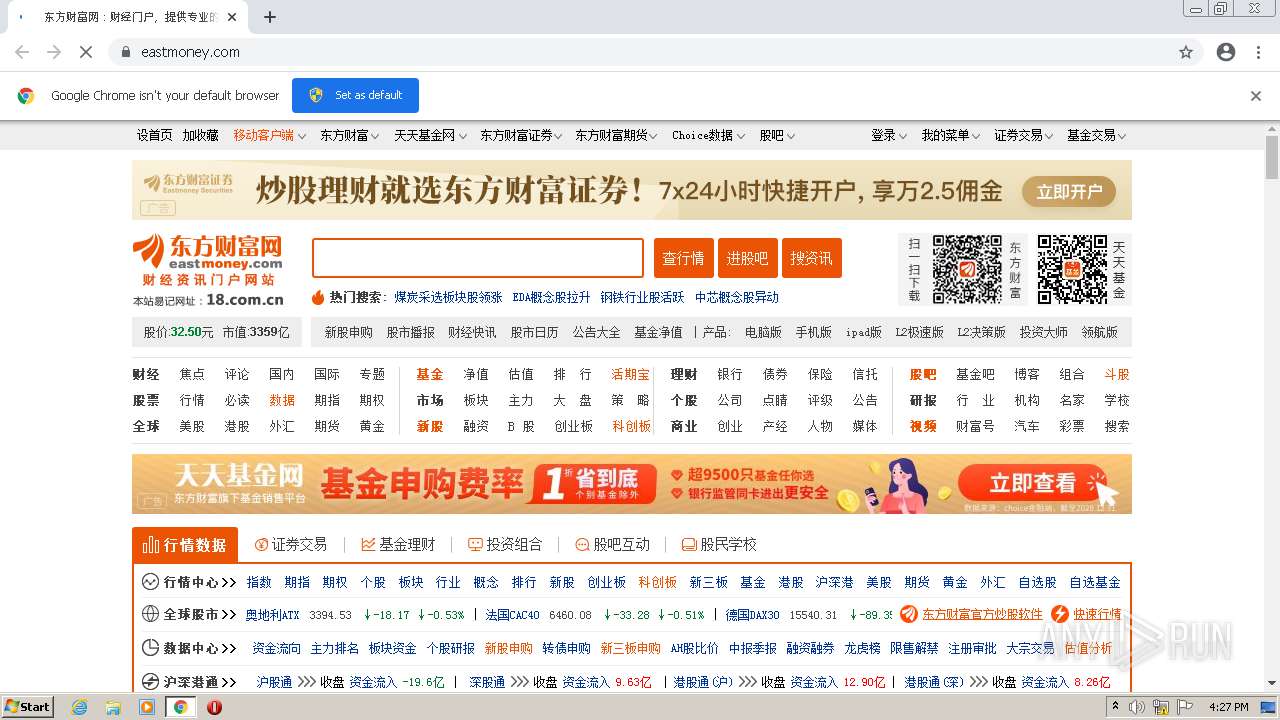Click the 搜资讯 button
This screenshot has width=1280, height=720.
[x=812, y=258]
